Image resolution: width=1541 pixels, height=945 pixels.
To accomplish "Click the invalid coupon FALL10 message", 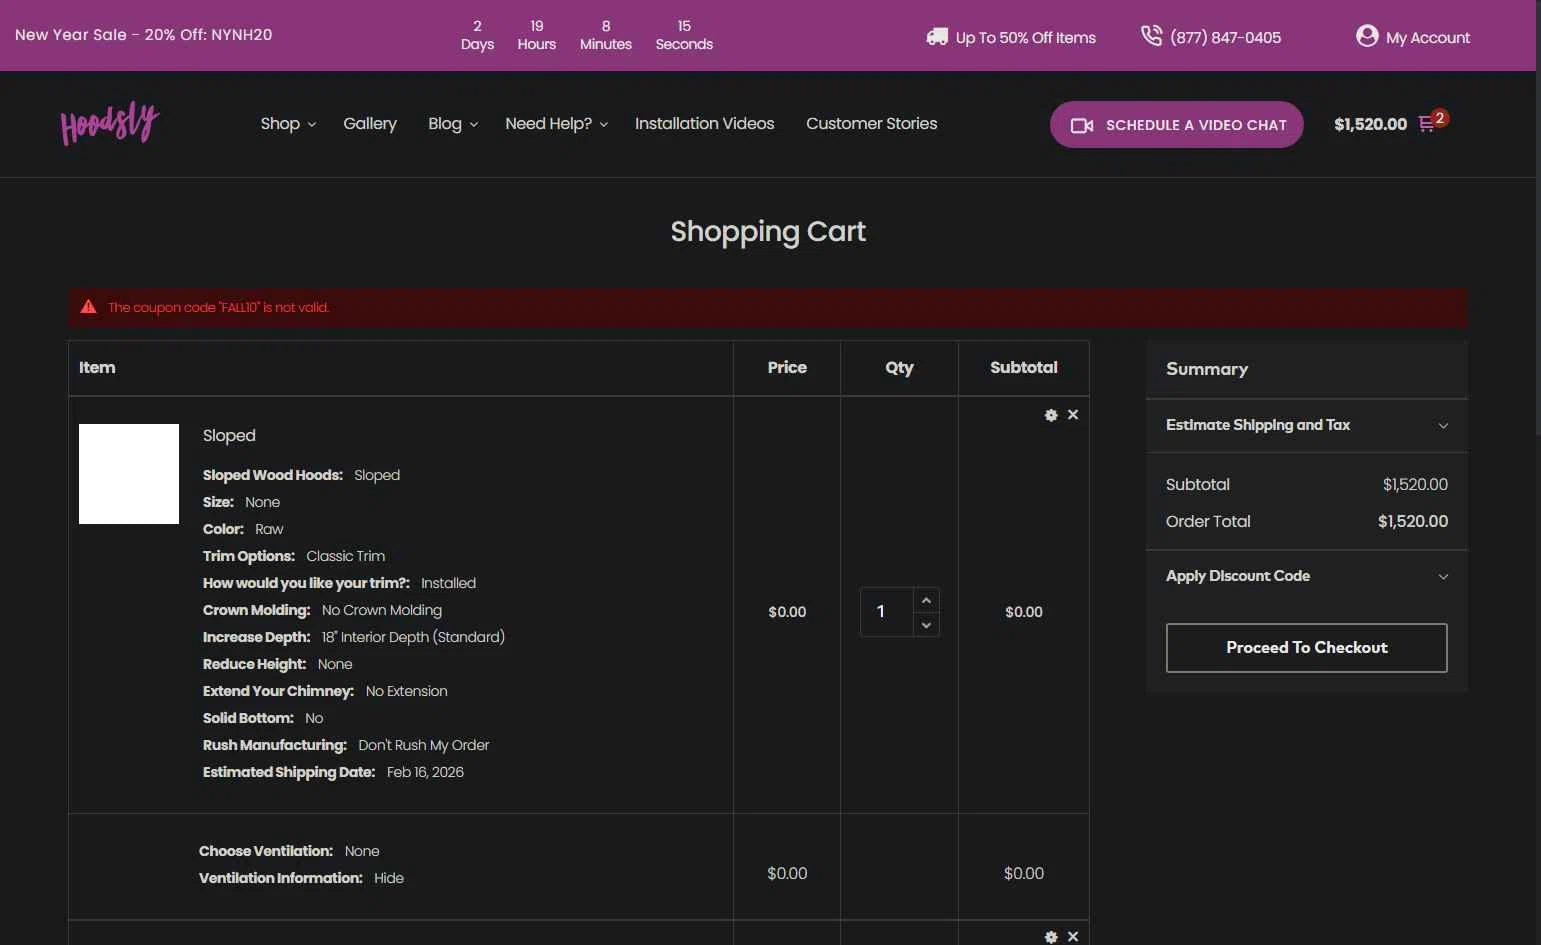I will click(x=219, y=308).
